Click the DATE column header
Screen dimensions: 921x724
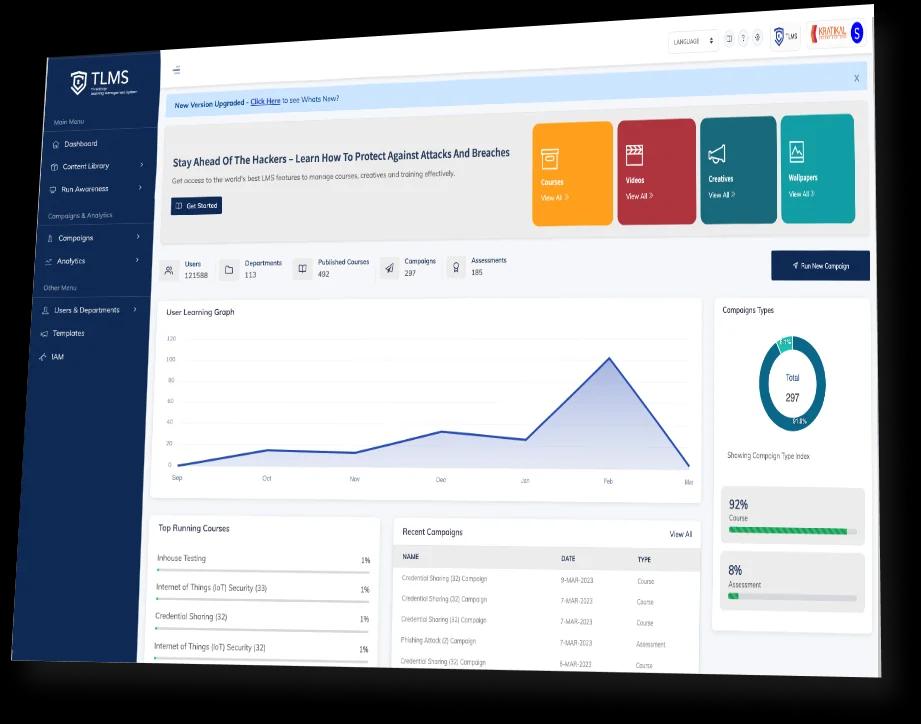568,558
